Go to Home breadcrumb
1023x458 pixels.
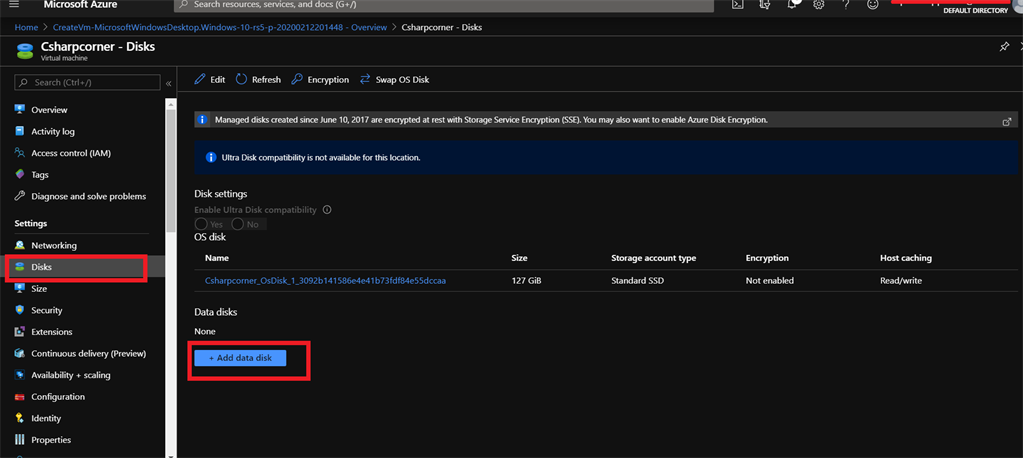[x=26, y=27]
